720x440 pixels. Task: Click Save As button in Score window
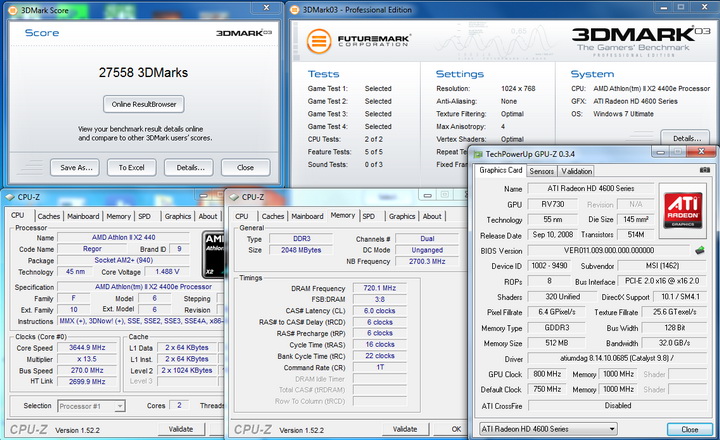[x=76, y=168]
